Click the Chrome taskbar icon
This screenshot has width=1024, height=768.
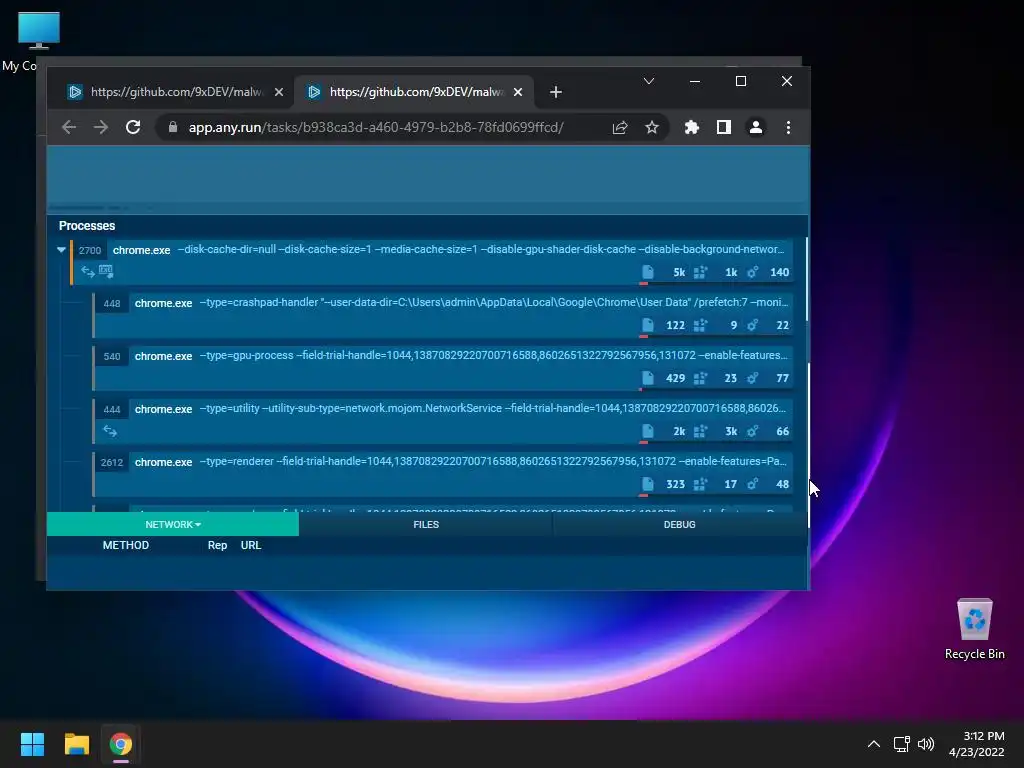tap(121, 744)
